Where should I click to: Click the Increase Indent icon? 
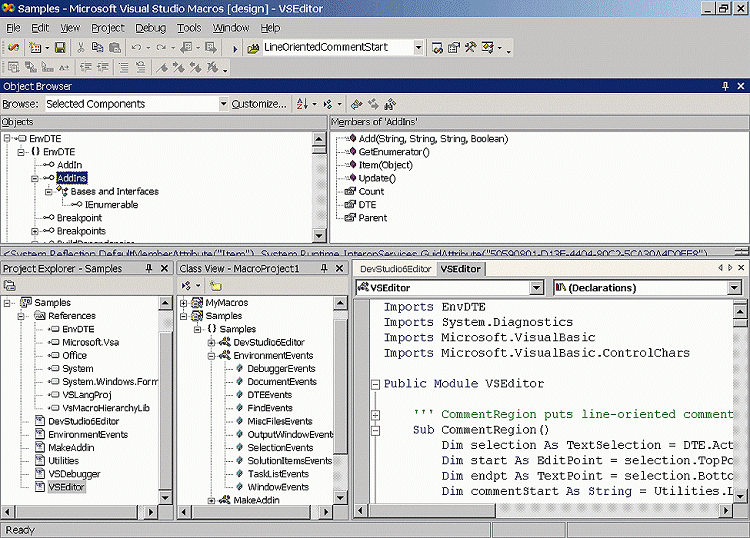[x=103, y=67]
